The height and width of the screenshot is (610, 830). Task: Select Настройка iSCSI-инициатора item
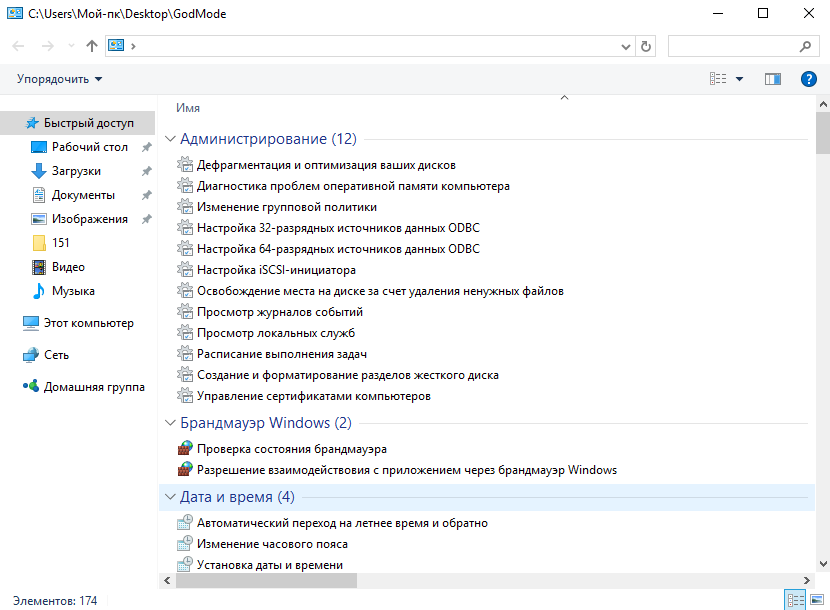[x=276, y=270]
